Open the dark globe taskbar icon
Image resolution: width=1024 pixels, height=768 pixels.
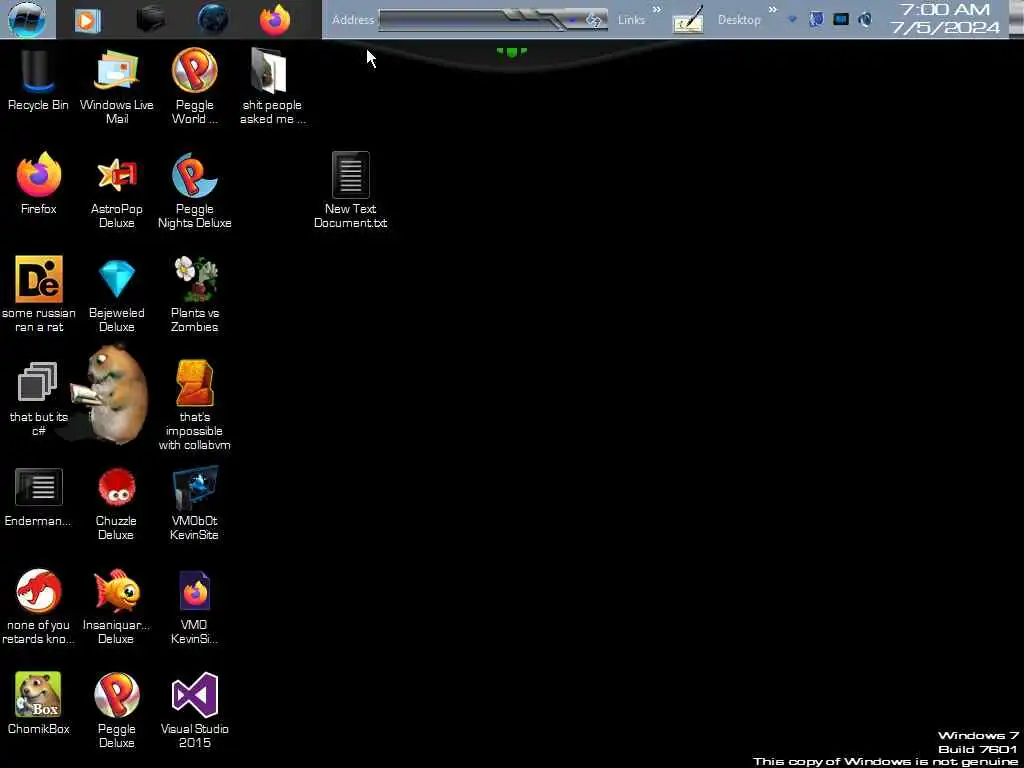point(213,20)
